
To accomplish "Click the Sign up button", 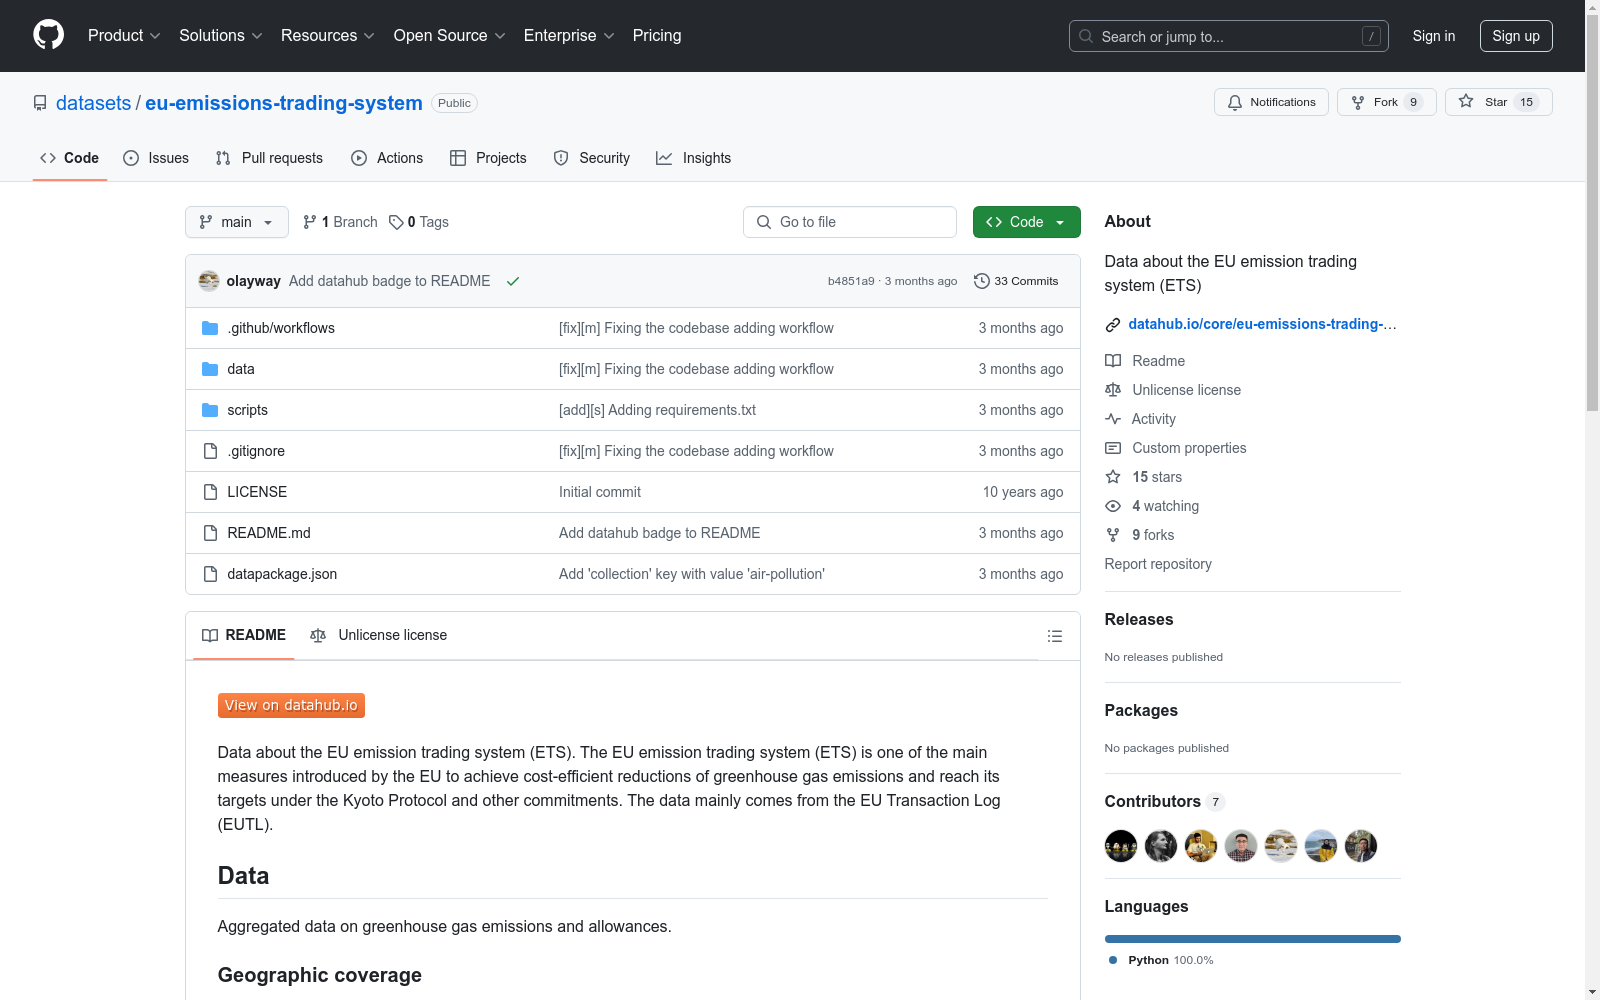I will click(1516, 36).
